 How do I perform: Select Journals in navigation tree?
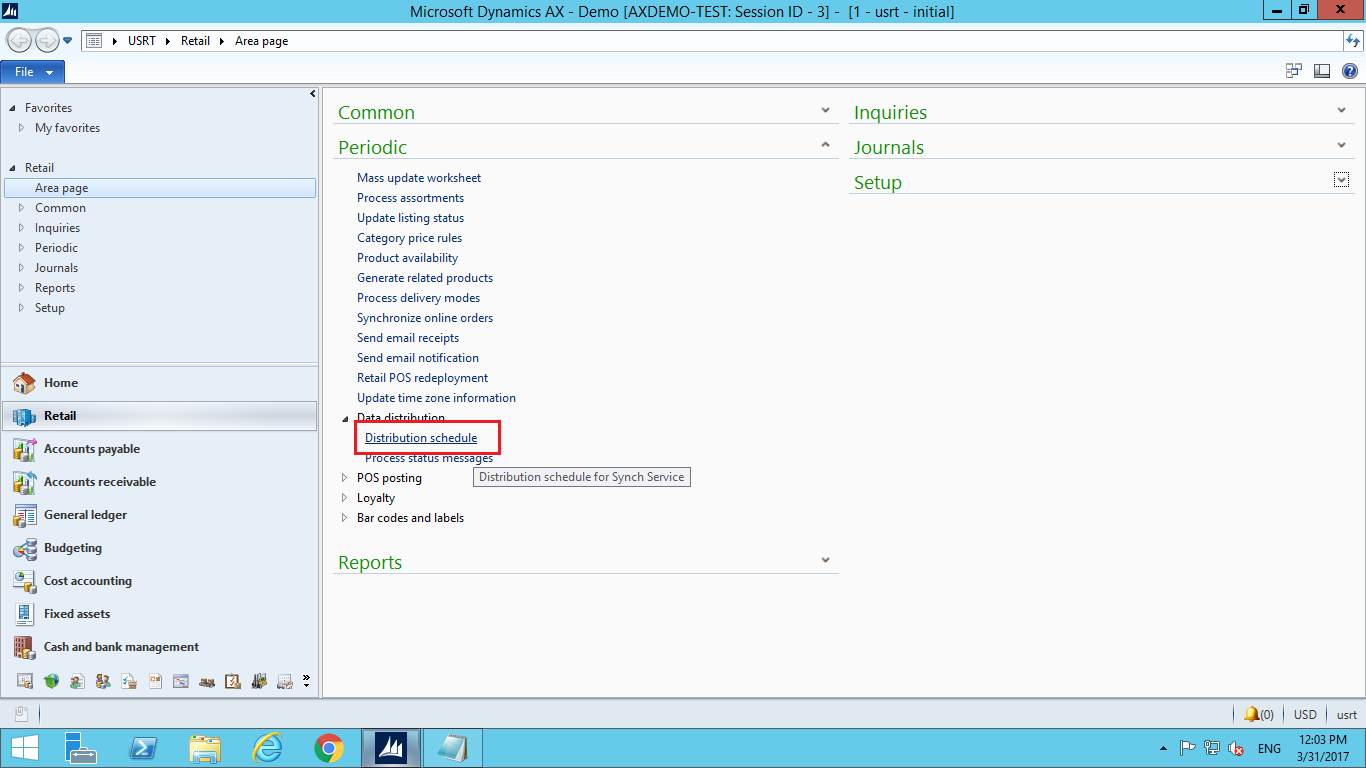click(x=56, y=268)
